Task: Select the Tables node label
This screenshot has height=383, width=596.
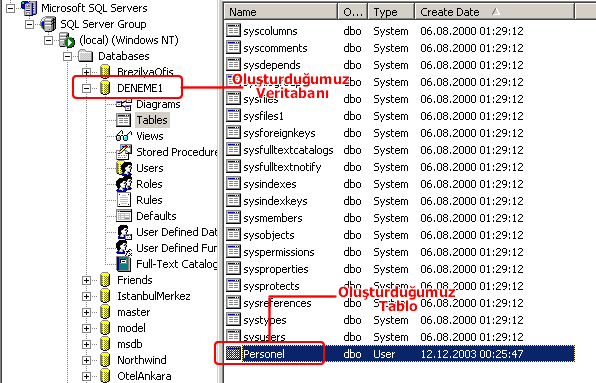Action: 152,120
